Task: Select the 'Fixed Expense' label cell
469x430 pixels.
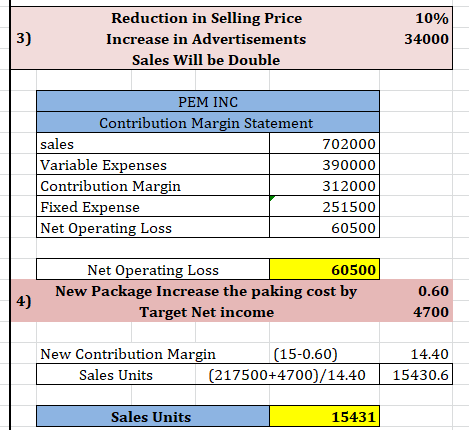Action: pos(153,207)
